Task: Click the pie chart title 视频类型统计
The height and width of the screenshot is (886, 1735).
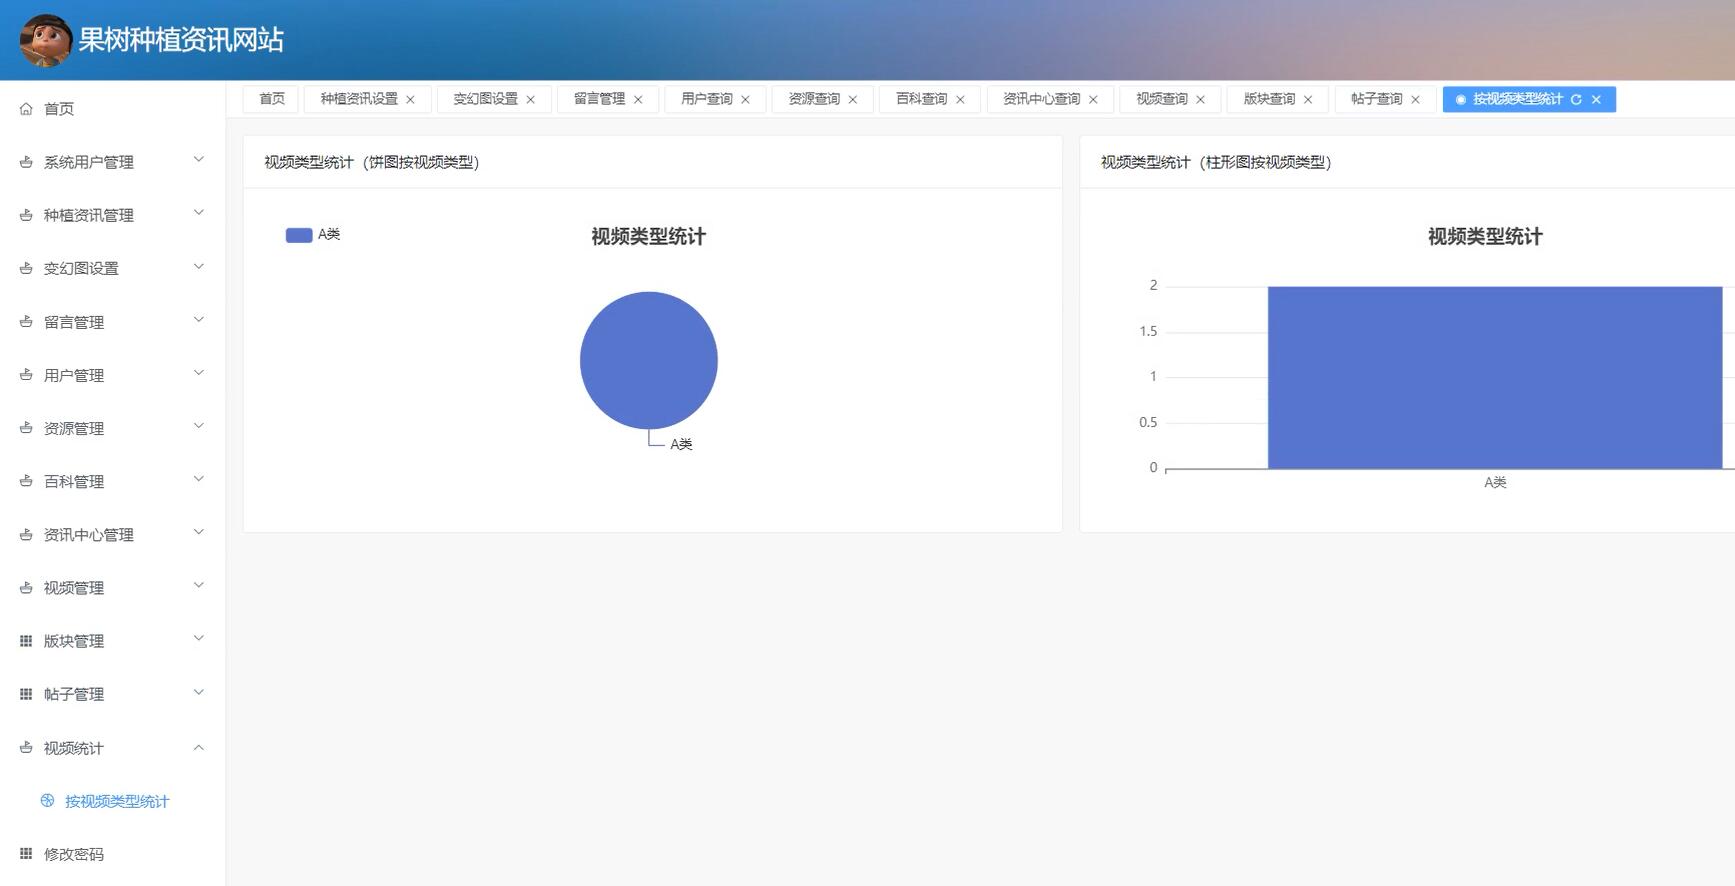Action: 648,237
